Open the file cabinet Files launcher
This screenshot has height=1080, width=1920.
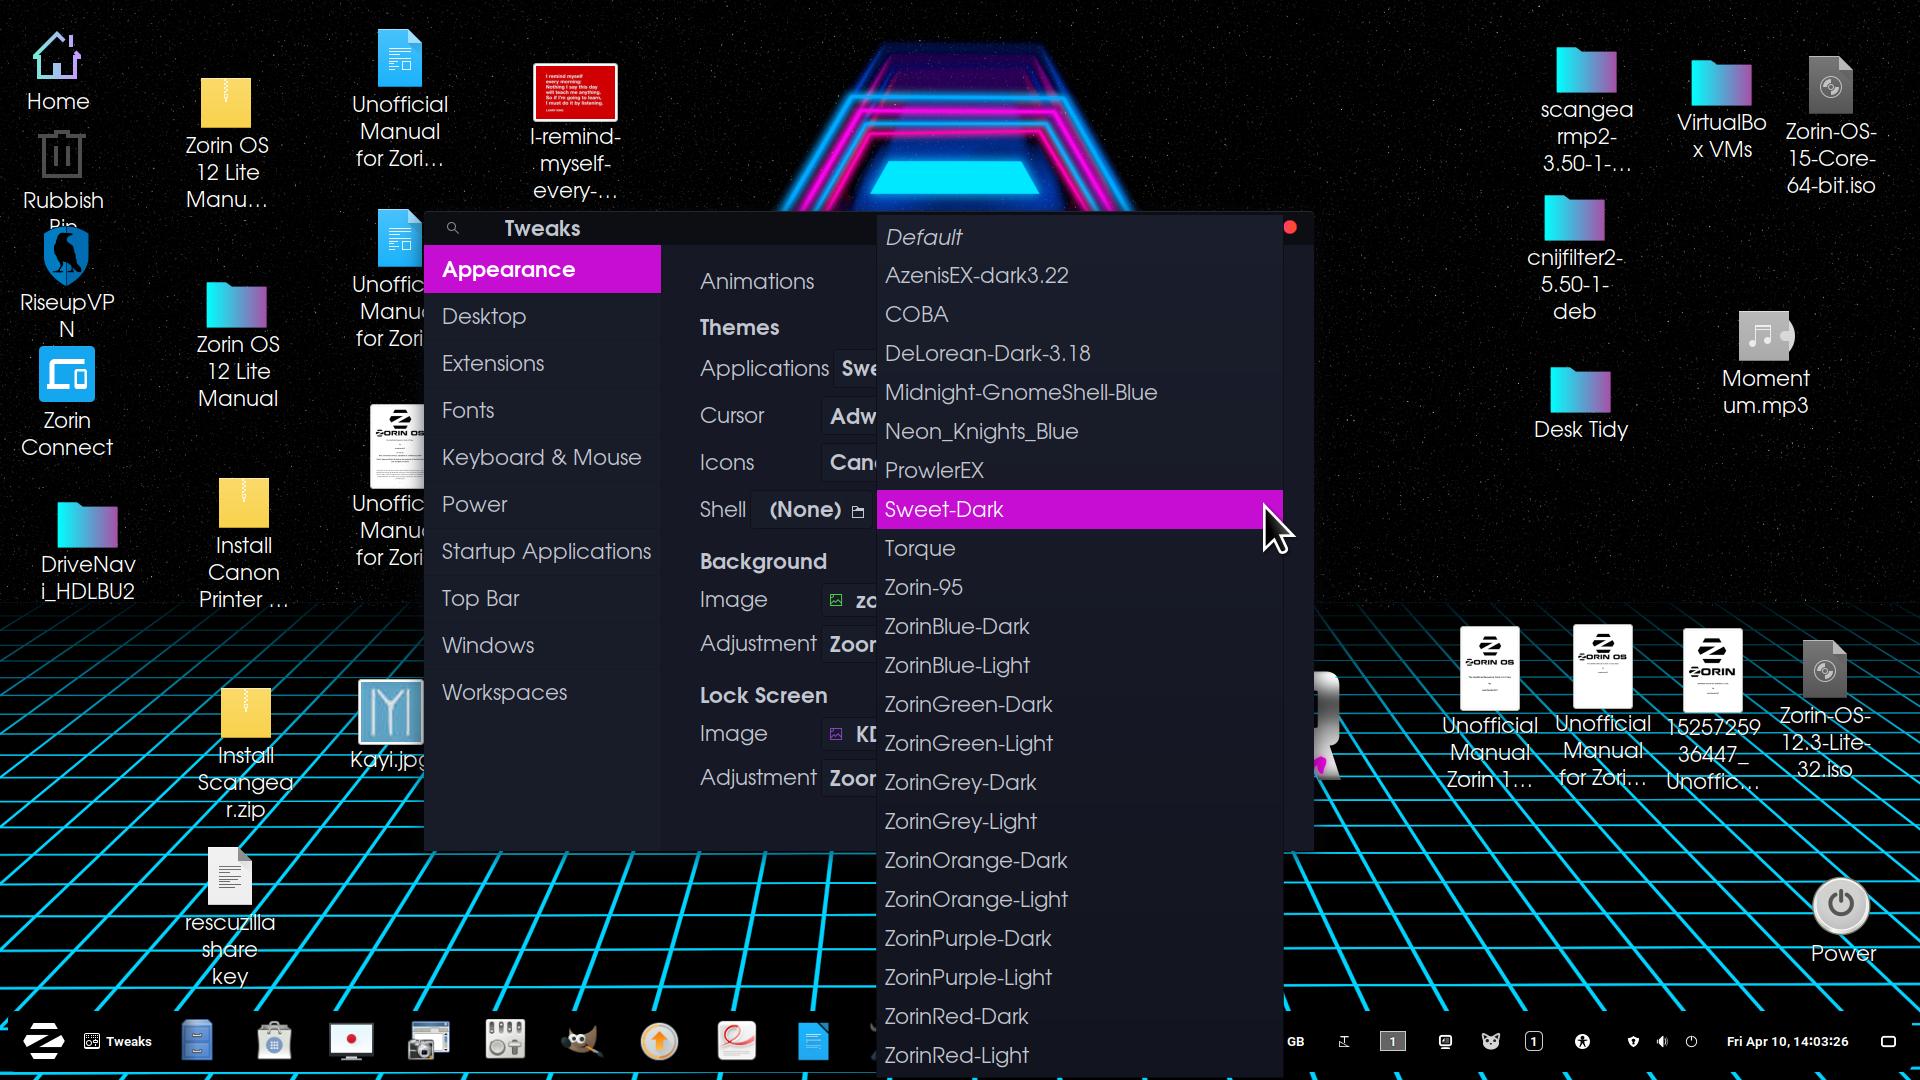197,1041
